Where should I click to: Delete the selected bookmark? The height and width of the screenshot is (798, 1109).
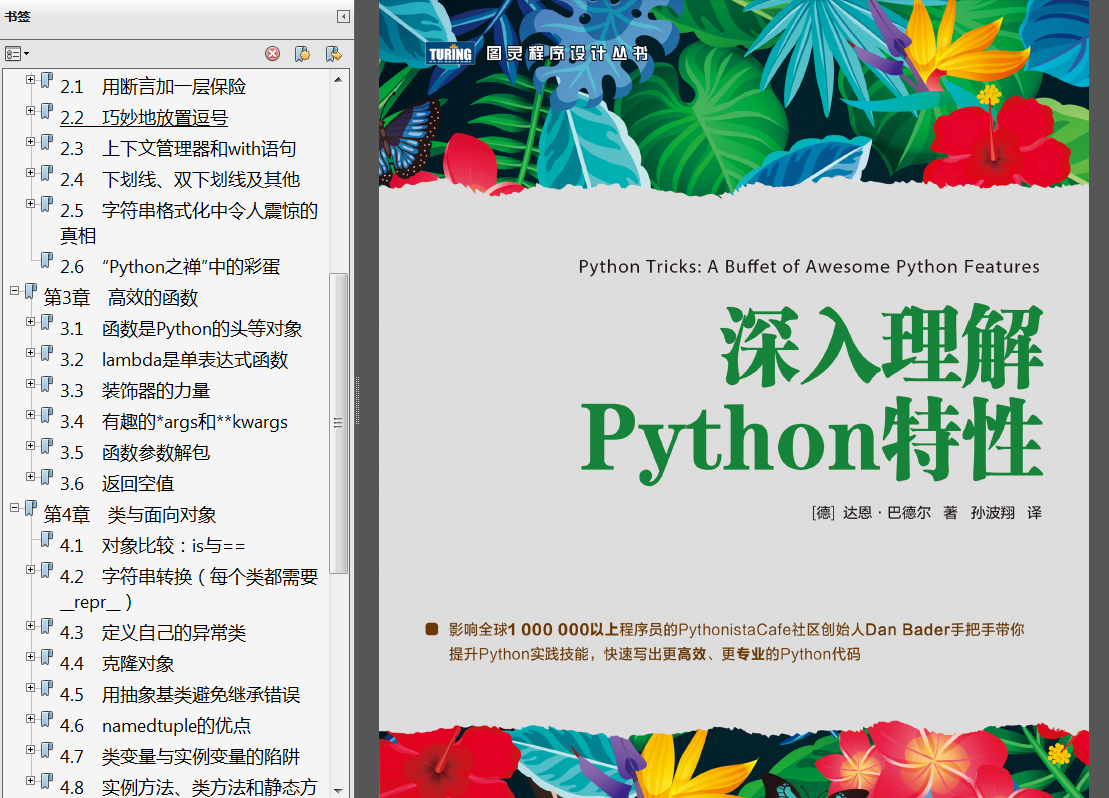tap(272, 53)
